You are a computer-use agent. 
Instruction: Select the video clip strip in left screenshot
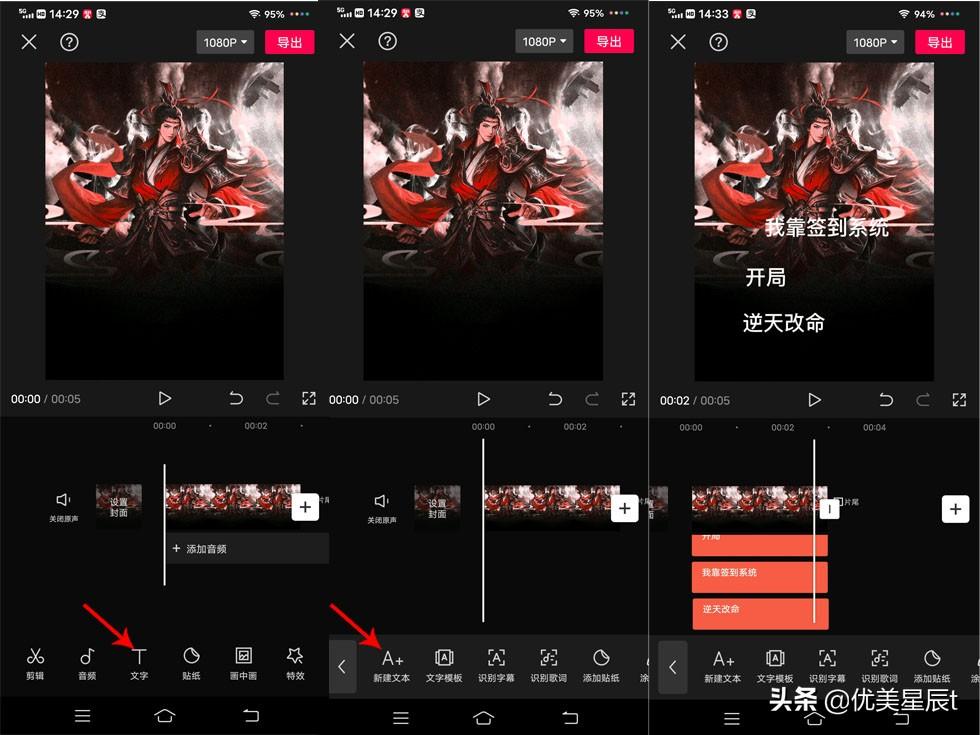coord(232,505)
